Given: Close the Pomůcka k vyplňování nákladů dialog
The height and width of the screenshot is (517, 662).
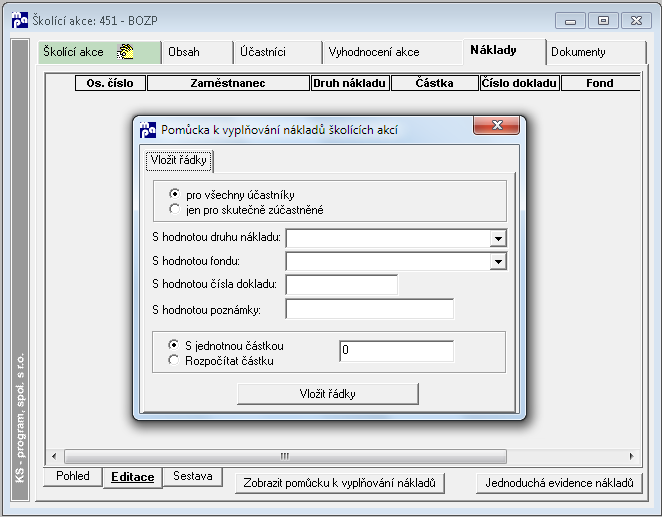Looking at the screenshot, I should (x=496, y=125).
